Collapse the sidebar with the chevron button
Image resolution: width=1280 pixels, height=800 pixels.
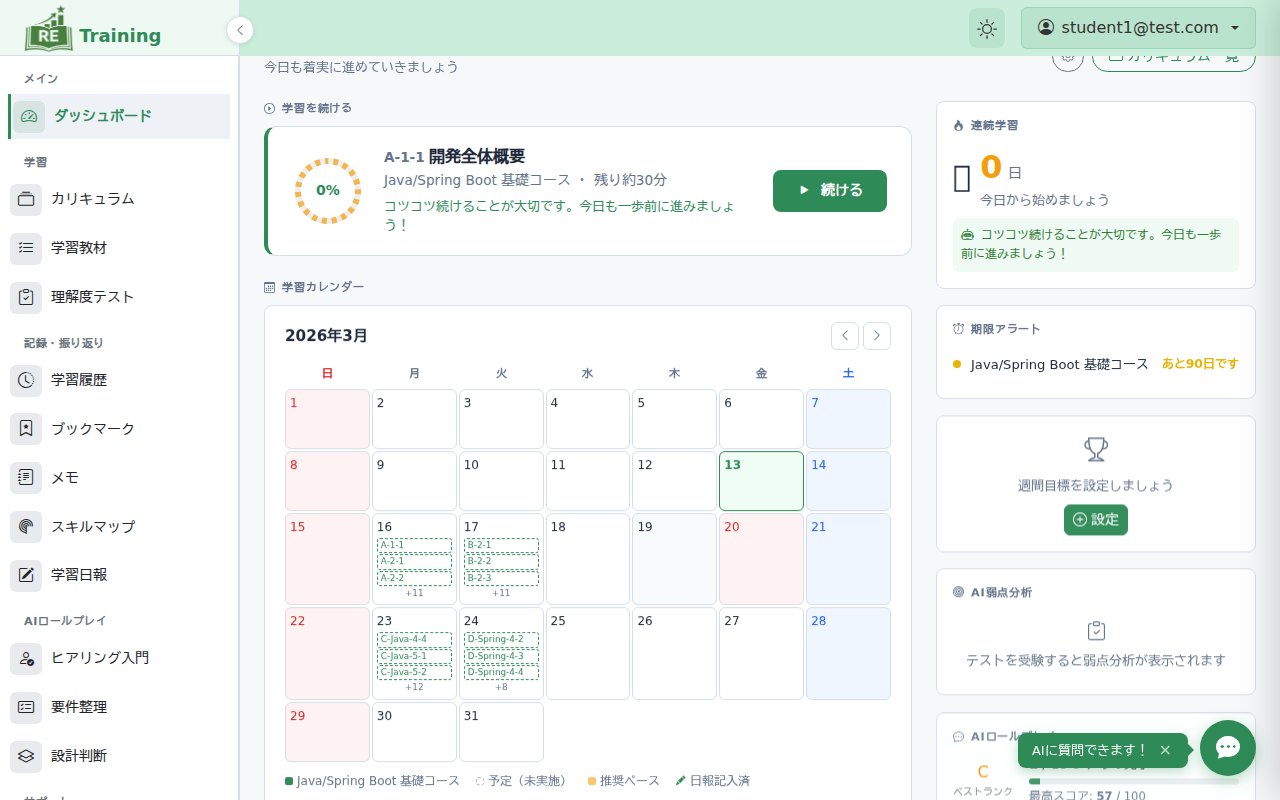tap(240, 30)
